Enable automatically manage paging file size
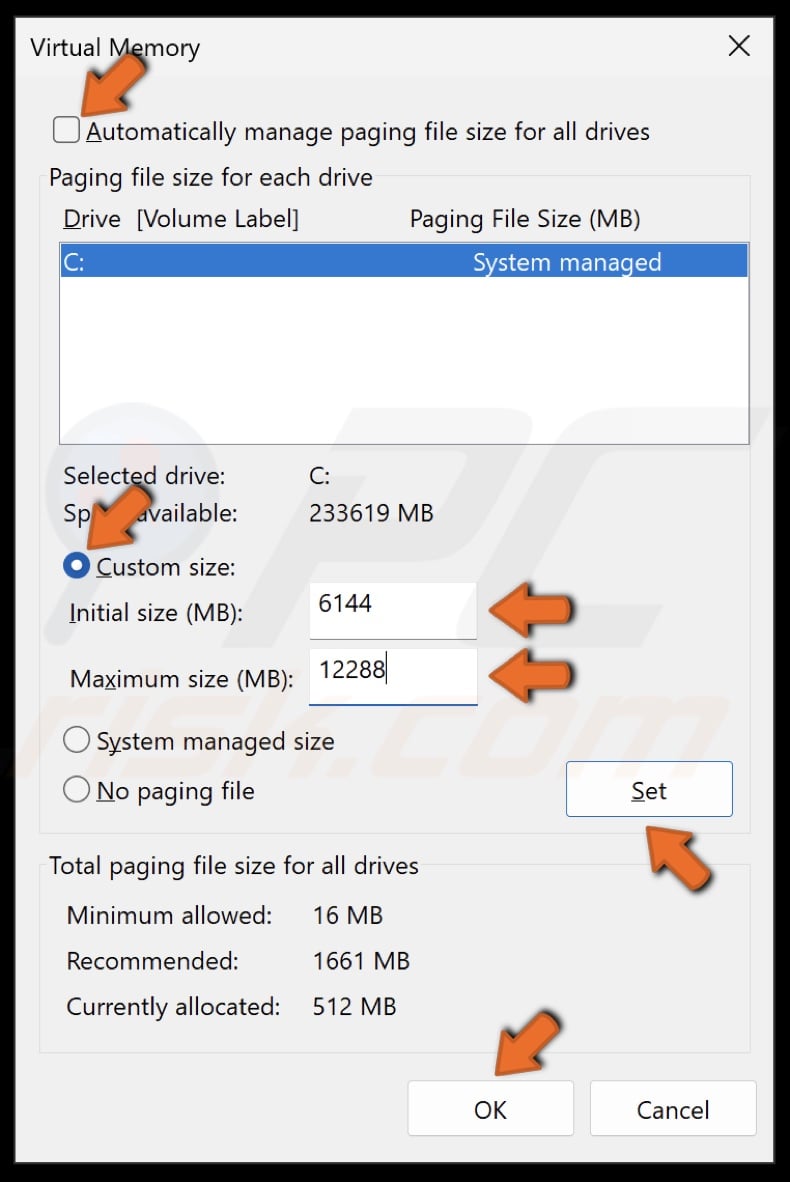Image resolution: width=790 pixels, height=1182 pixels. tap(66, 129)
